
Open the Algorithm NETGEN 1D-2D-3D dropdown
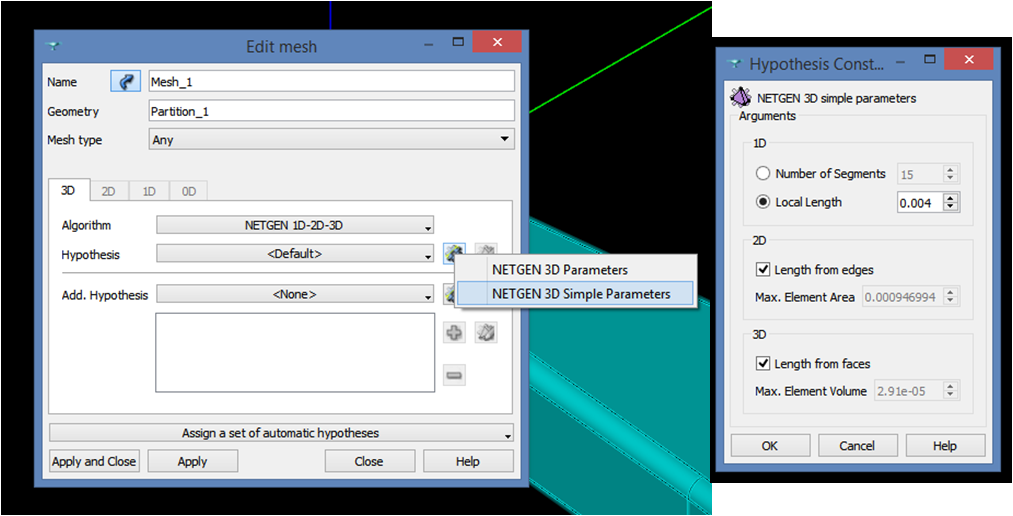(x=295, y=225)
